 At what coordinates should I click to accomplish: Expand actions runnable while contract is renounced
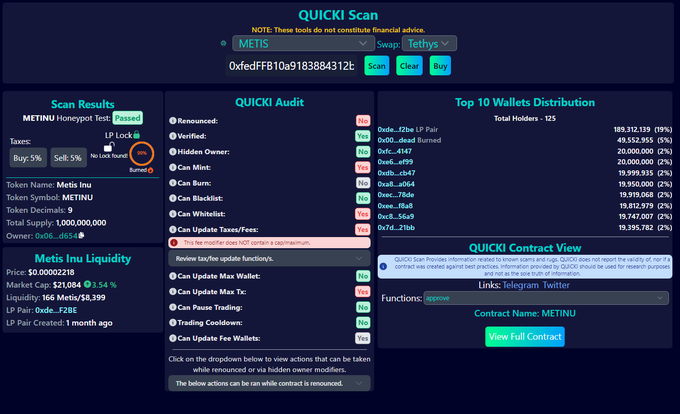269,383
